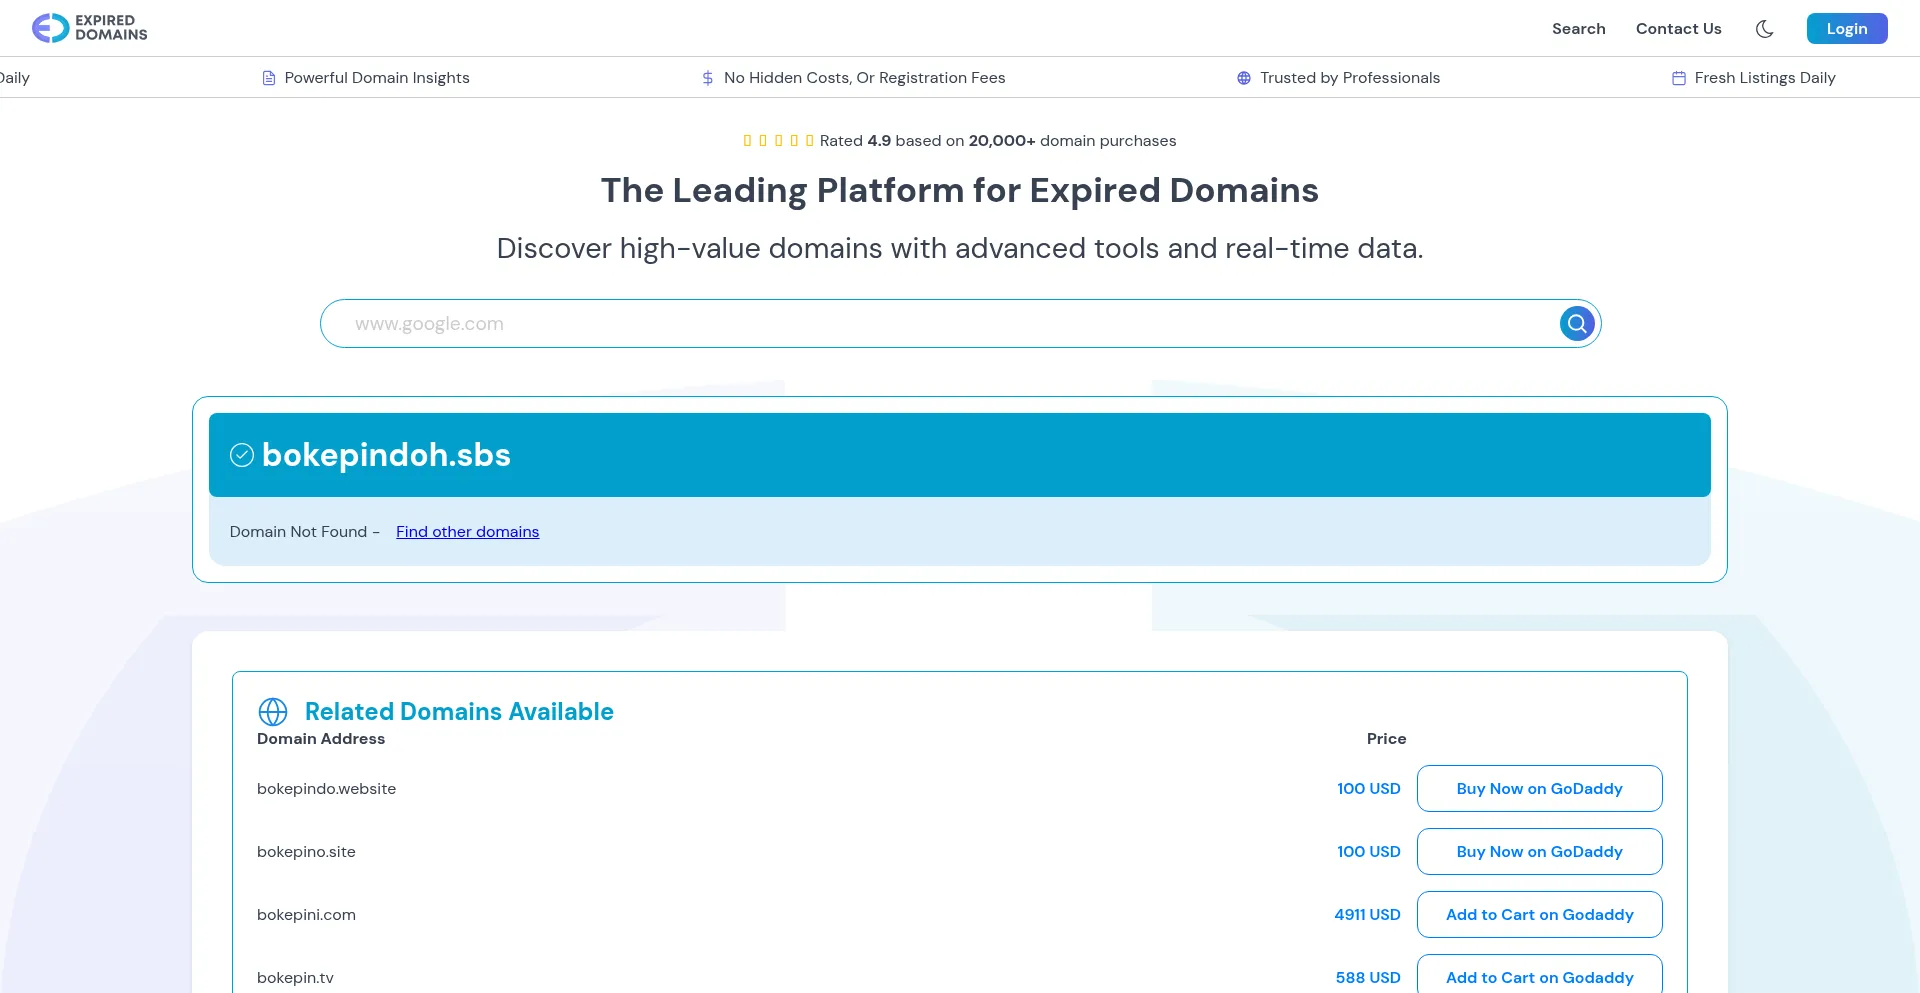Click the document icon beside Powerful Domain Insights
The width and height of the screenshot is (1920, 993).
click(269, 78)
